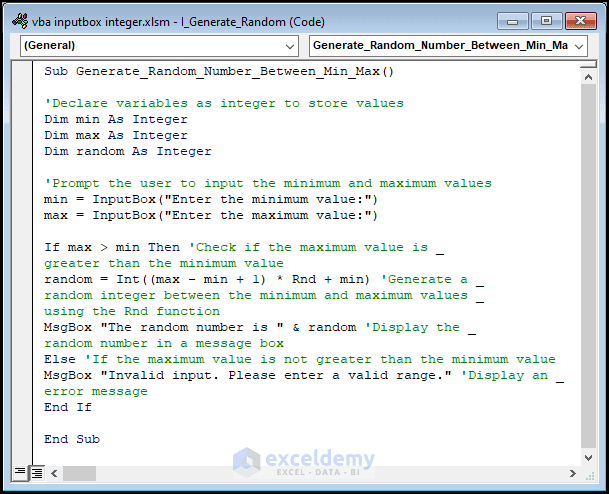Click the comment 'random number in a message box'
The image size is (609, 494).
tap(164, 343)
